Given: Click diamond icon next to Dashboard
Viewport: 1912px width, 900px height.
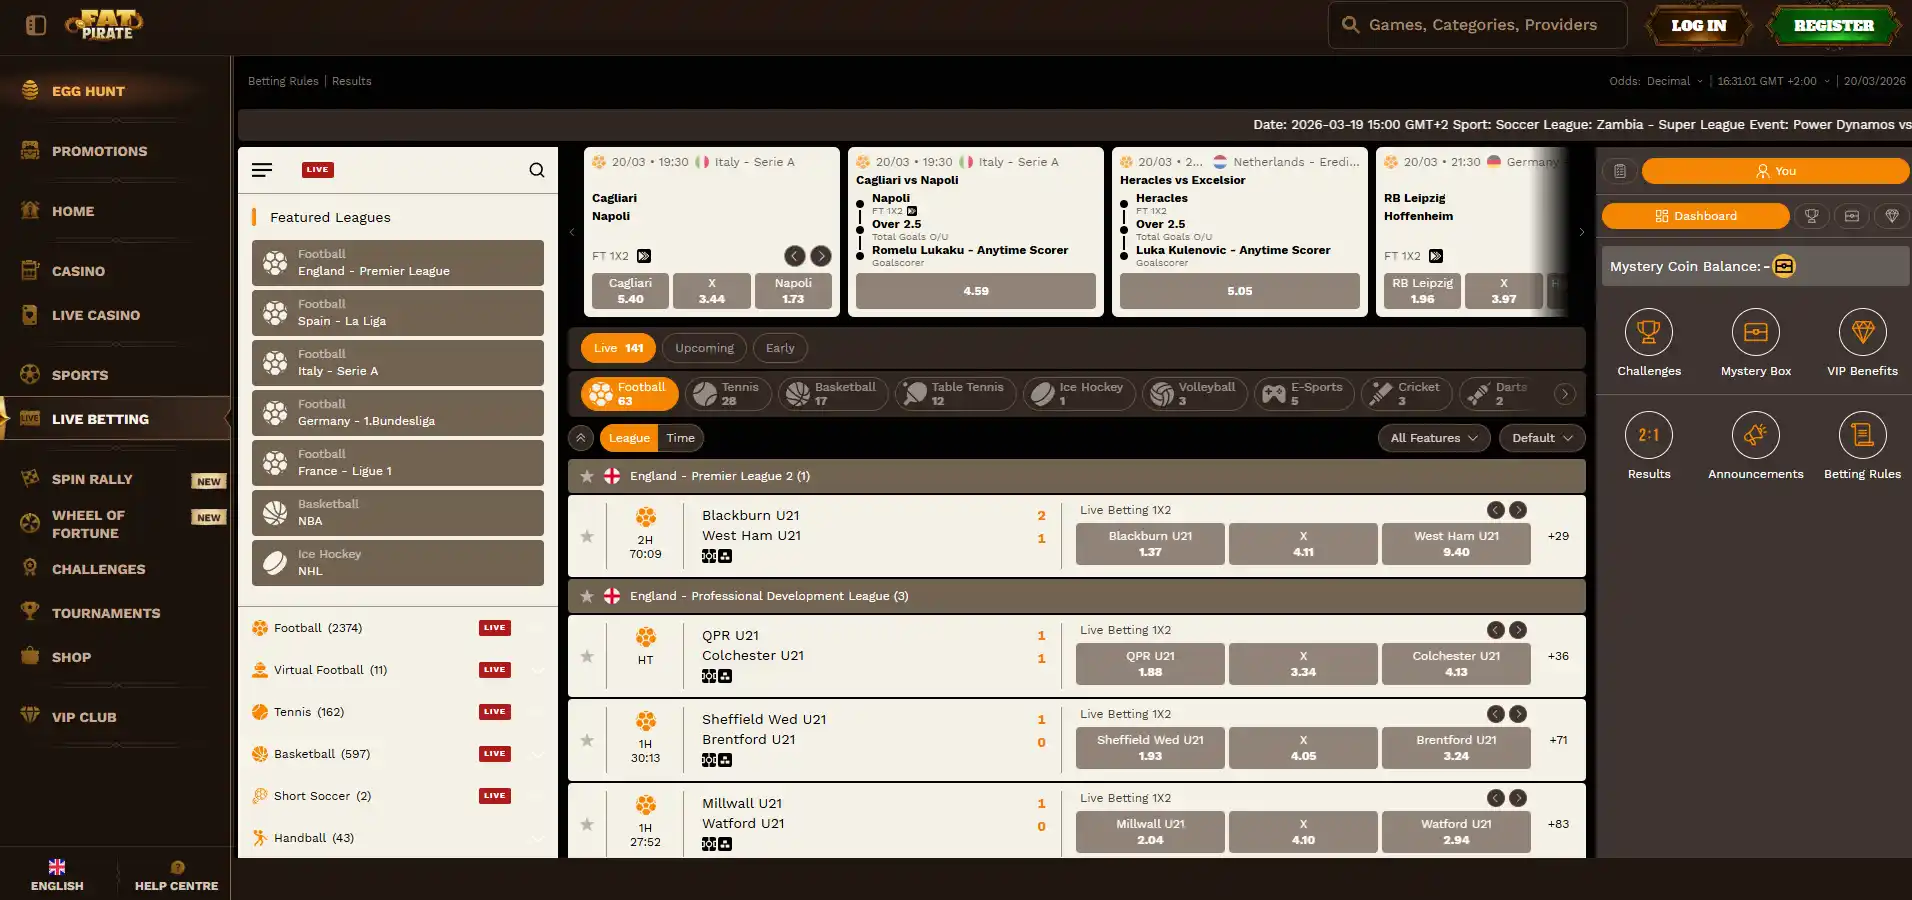Looking at the screenshot, I should (1892, 216).
